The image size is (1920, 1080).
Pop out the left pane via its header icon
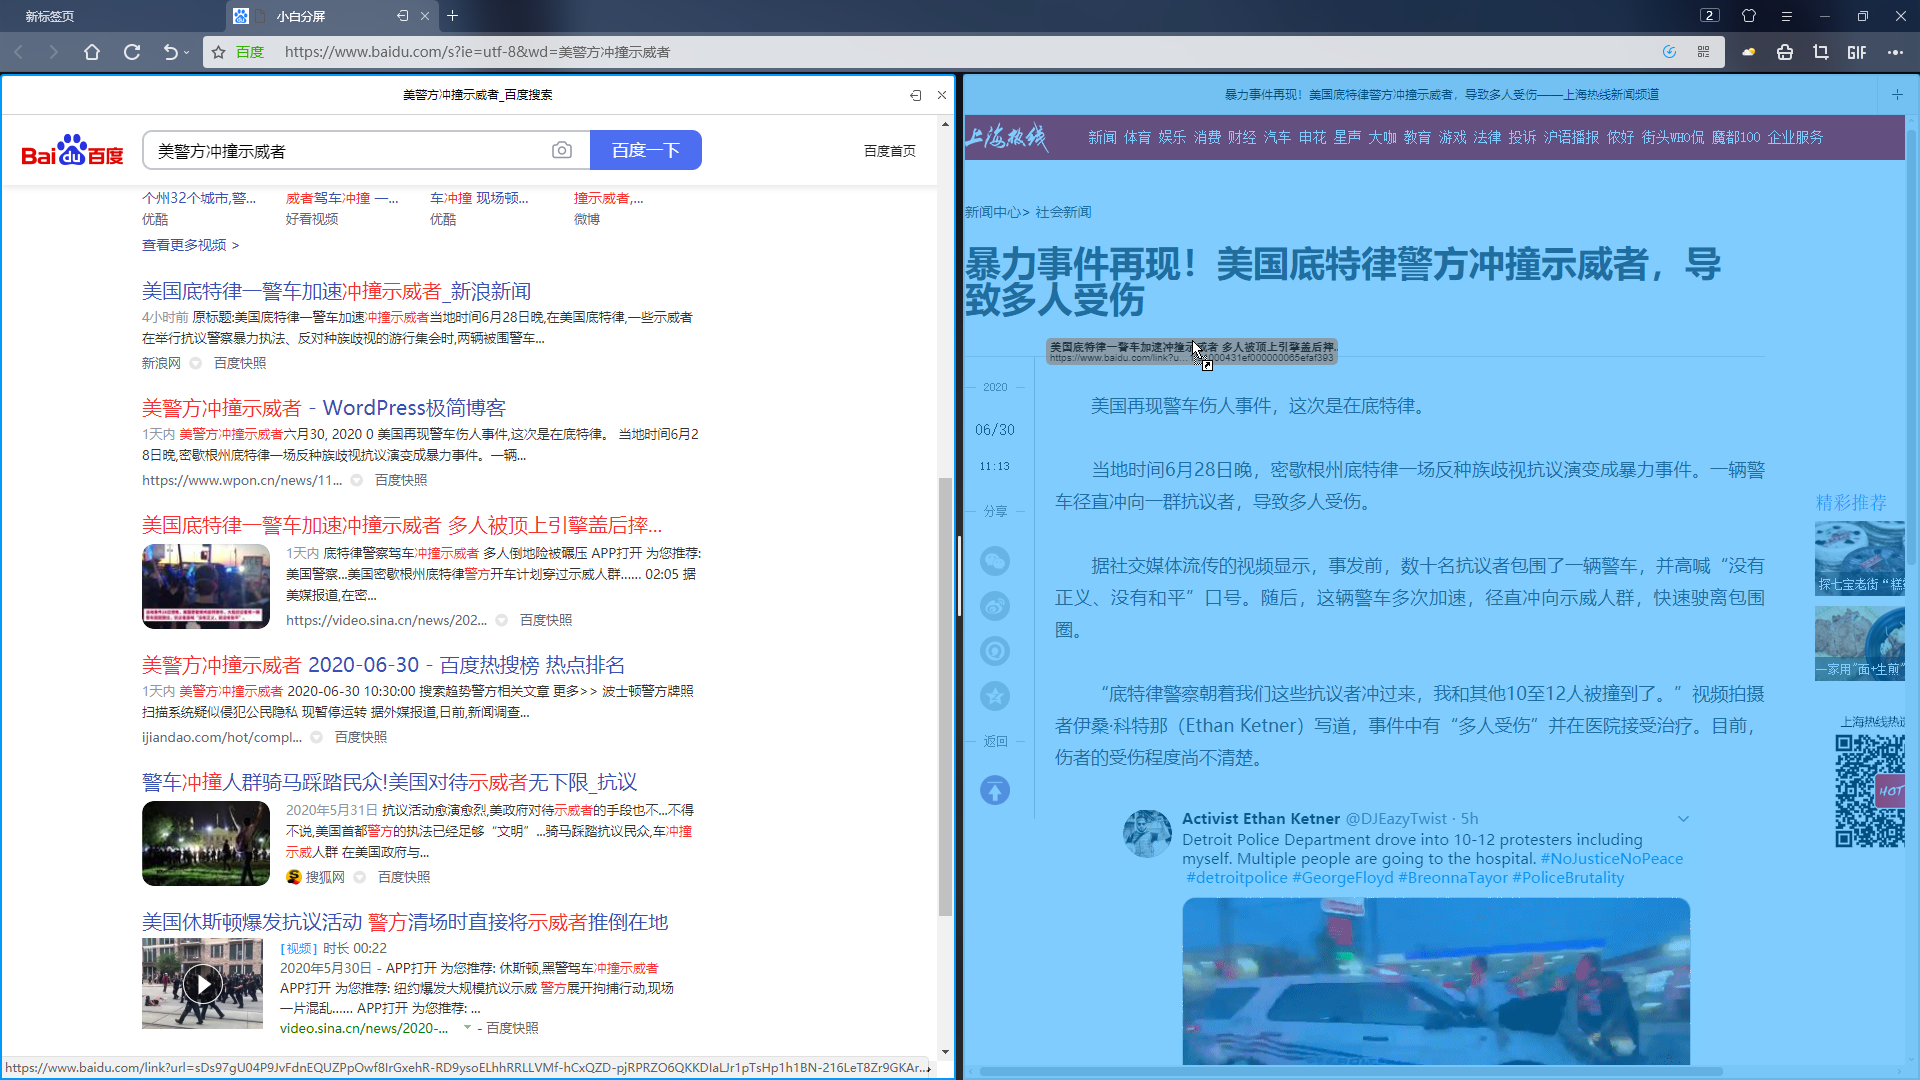coord(915,95)
